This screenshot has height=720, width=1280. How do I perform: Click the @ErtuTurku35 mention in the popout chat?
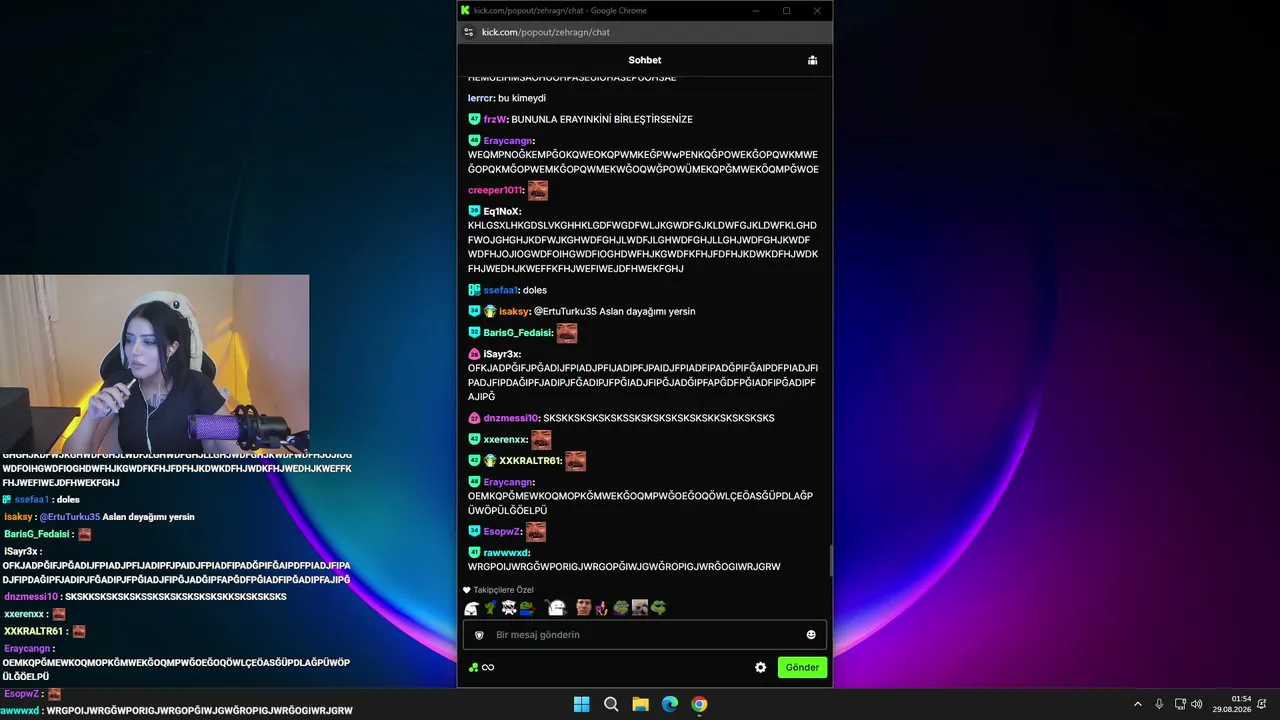click(x=565, y=311)
